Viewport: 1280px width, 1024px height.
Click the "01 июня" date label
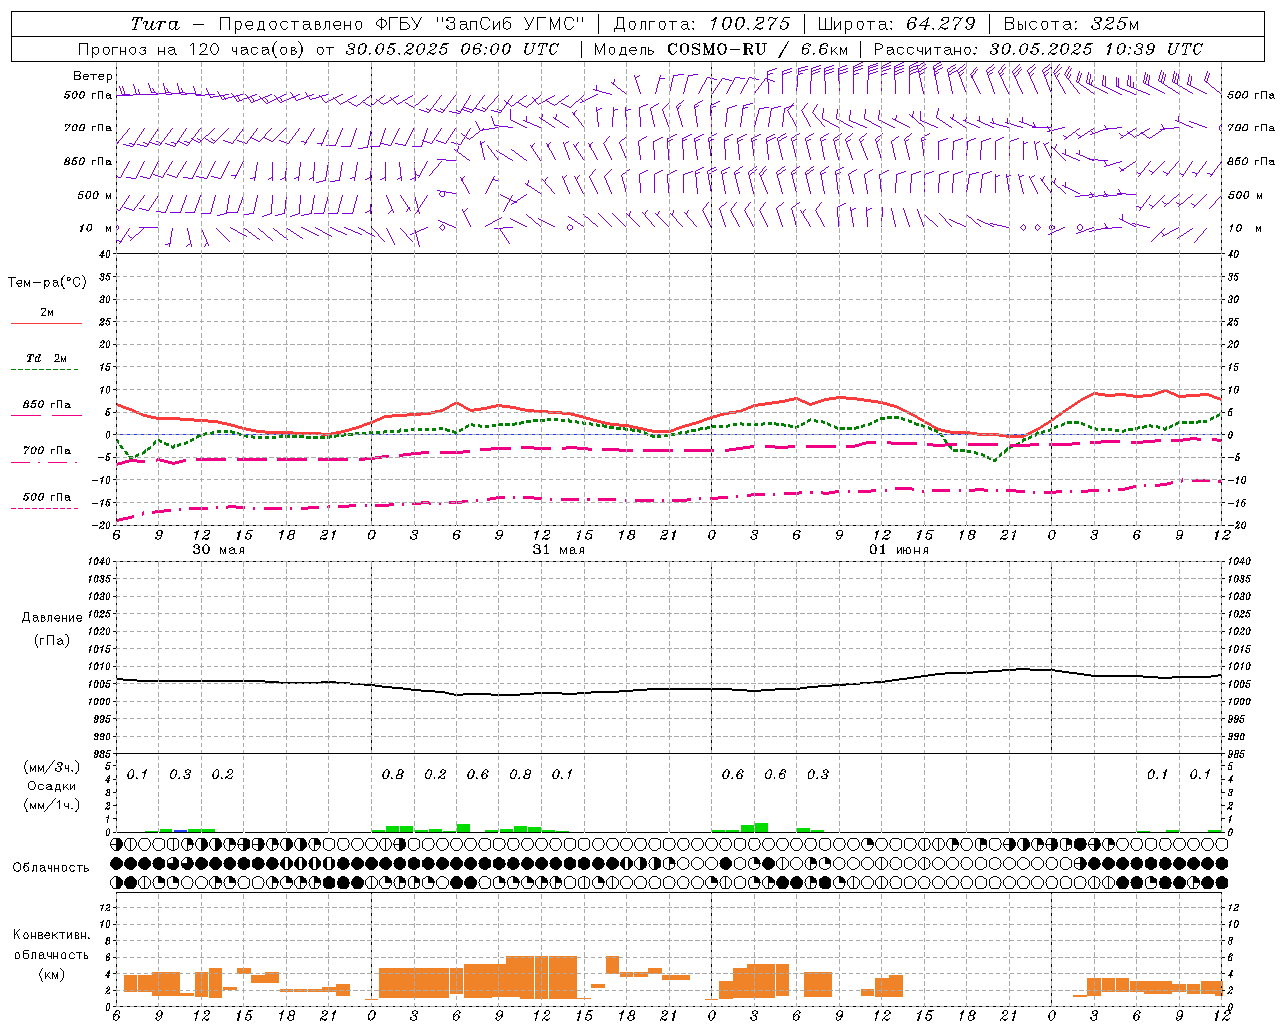pos(898,549)
